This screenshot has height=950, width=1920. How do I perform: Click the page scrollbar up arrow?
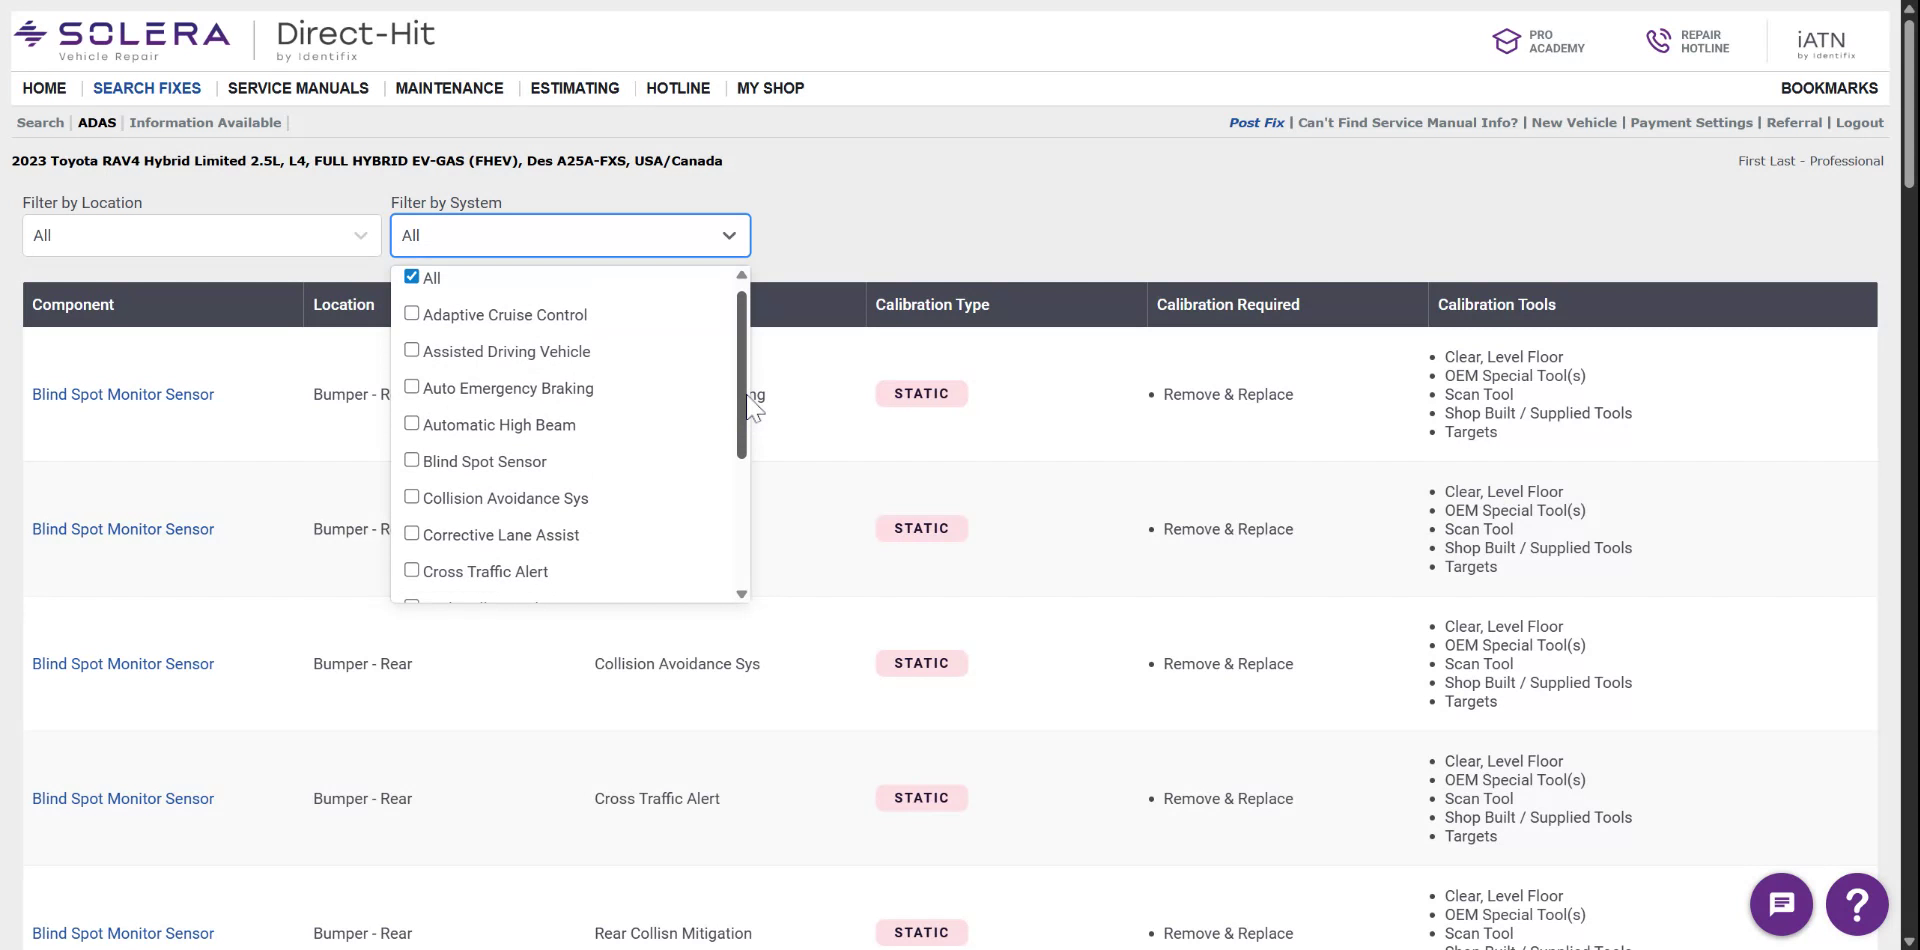pyautogui.click(x=1908, y=7)
